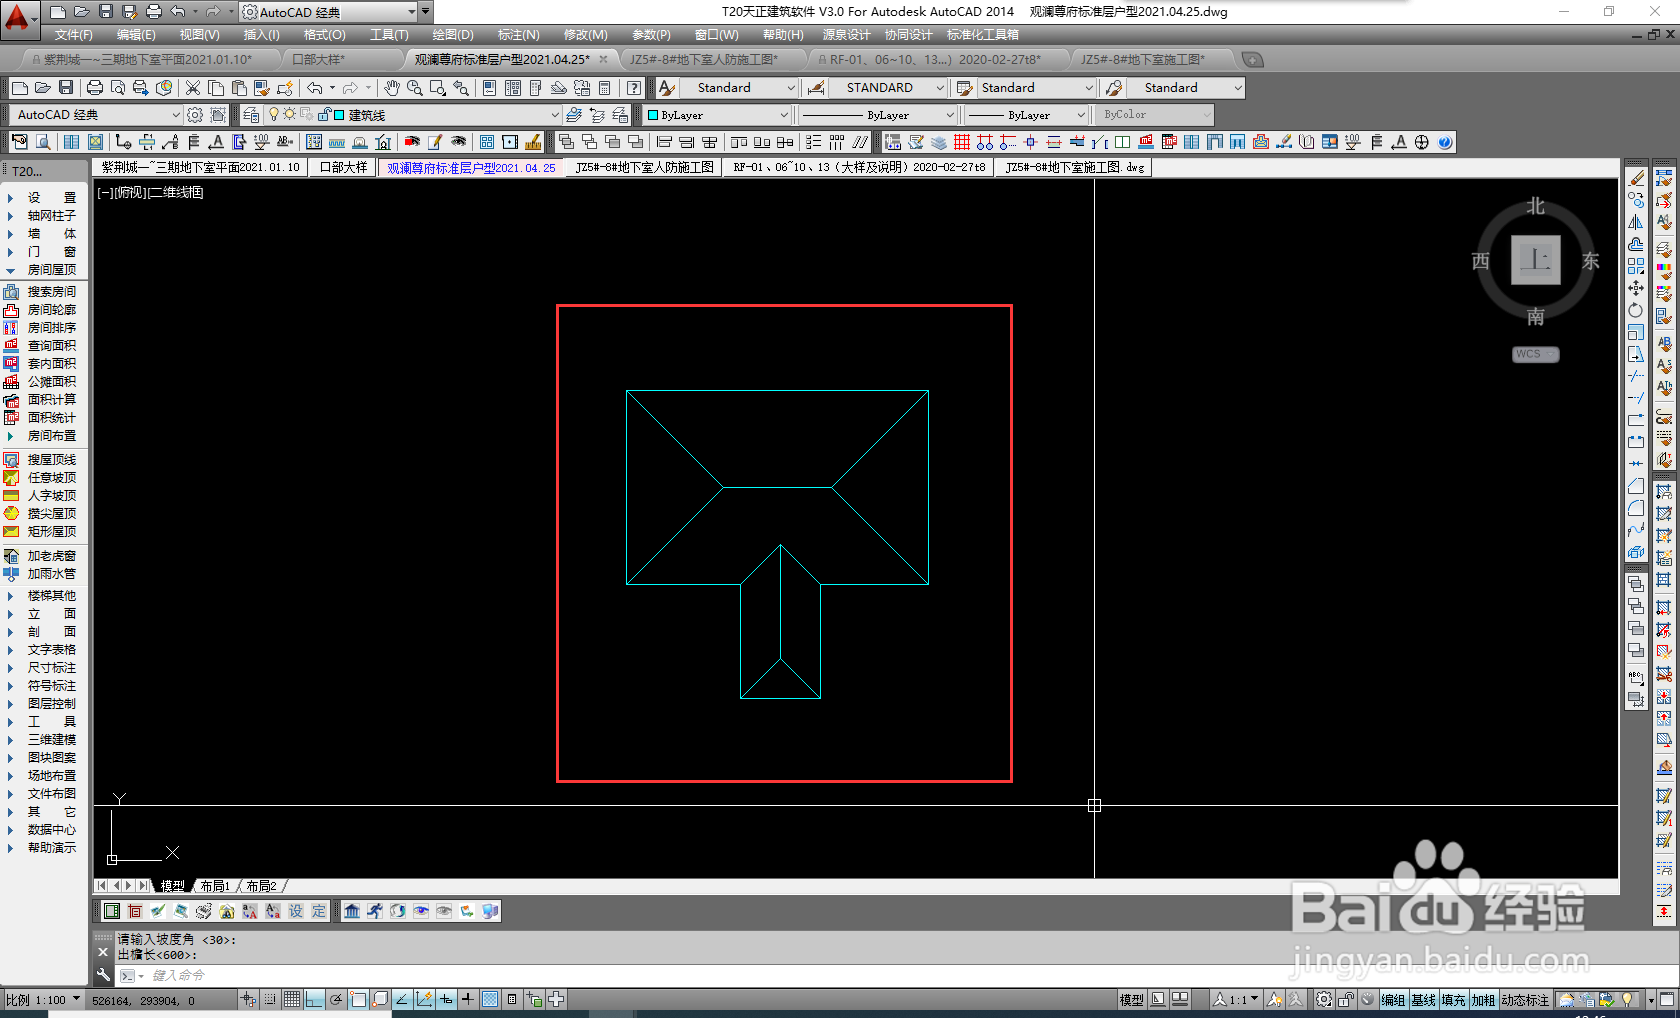Switch to 布局1 layout tab
Viewport: 1680px width, 1018px height.
pyautogui.click(x=215, y=886)
